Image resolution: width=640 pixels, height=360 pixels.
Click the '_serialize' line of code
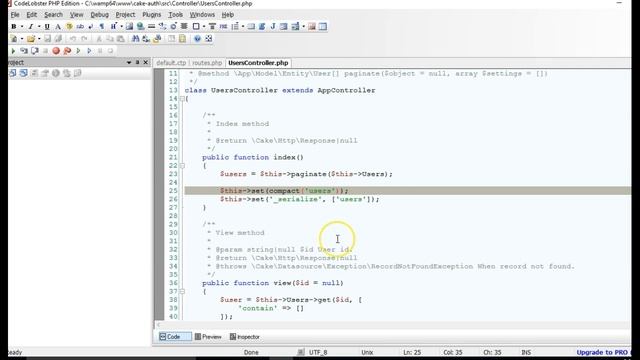click(300, 200)
